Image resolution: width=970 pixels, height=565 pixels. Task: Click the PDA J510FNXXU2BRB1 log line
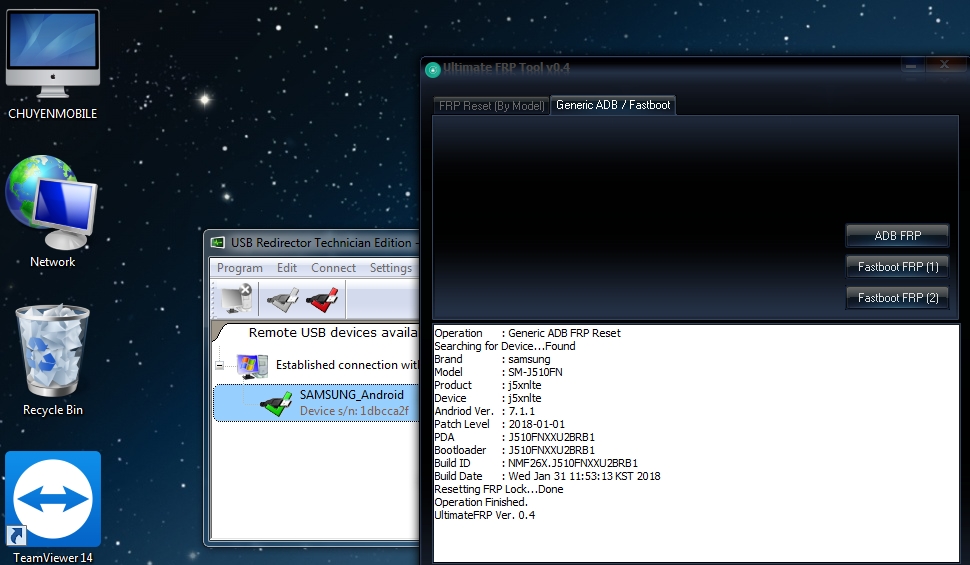point(514,437)
